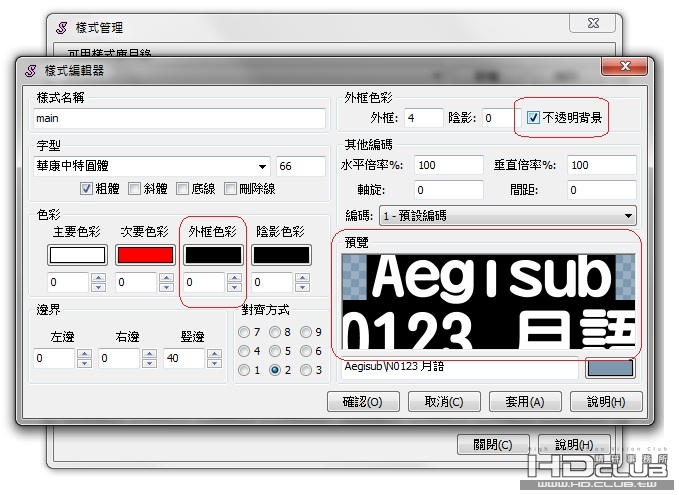Click the 左邊 left margin input field
Image resolution: width=679 pixels, height=495 pixels.
click(x=54, y=358)
